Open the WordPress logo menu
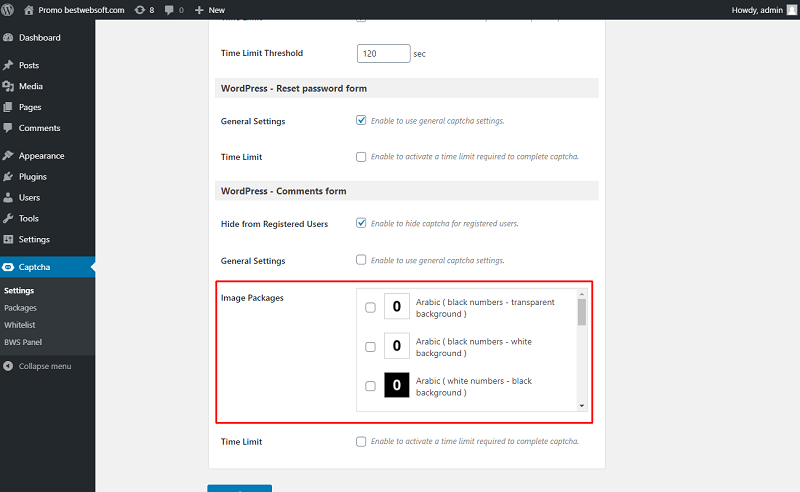800x492 pixels. [8, 10]
